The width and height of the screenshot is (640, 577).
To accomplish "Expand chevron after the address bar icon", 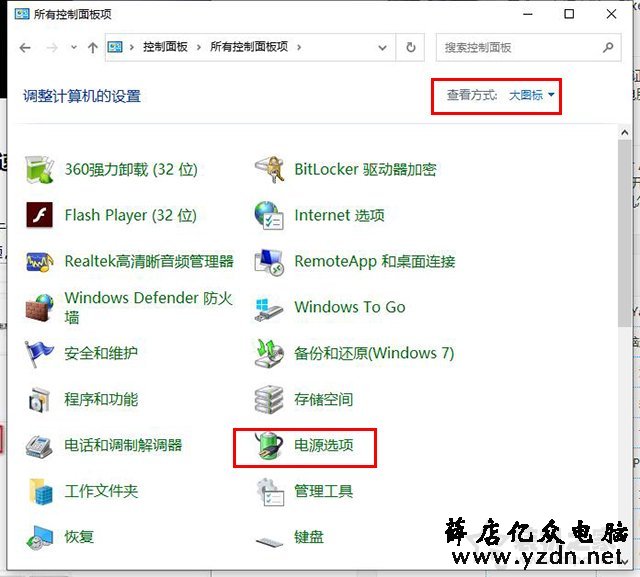I will [x=131, y=47].
